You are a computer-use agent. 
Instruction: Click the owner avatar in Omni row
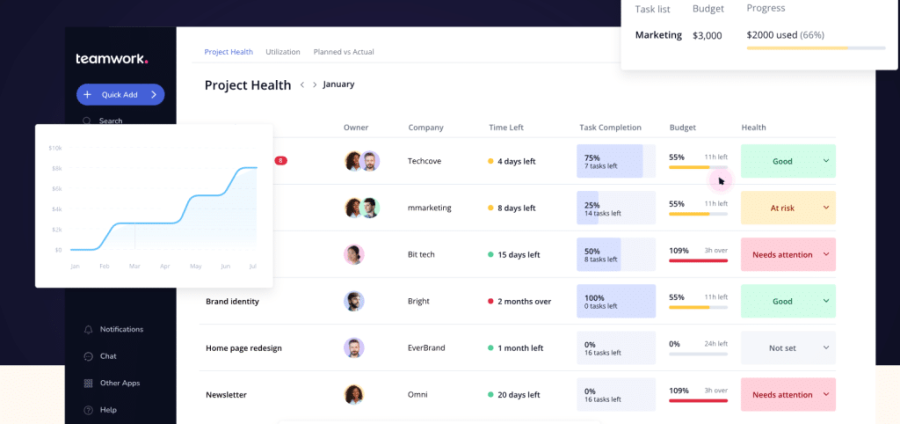(x=354, y=395)
